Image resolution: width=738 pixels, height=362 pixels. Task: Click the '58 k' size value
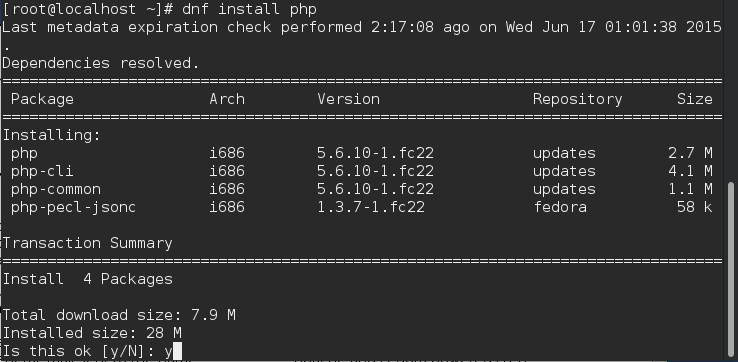pyautogui.click(x=695, y=207)
